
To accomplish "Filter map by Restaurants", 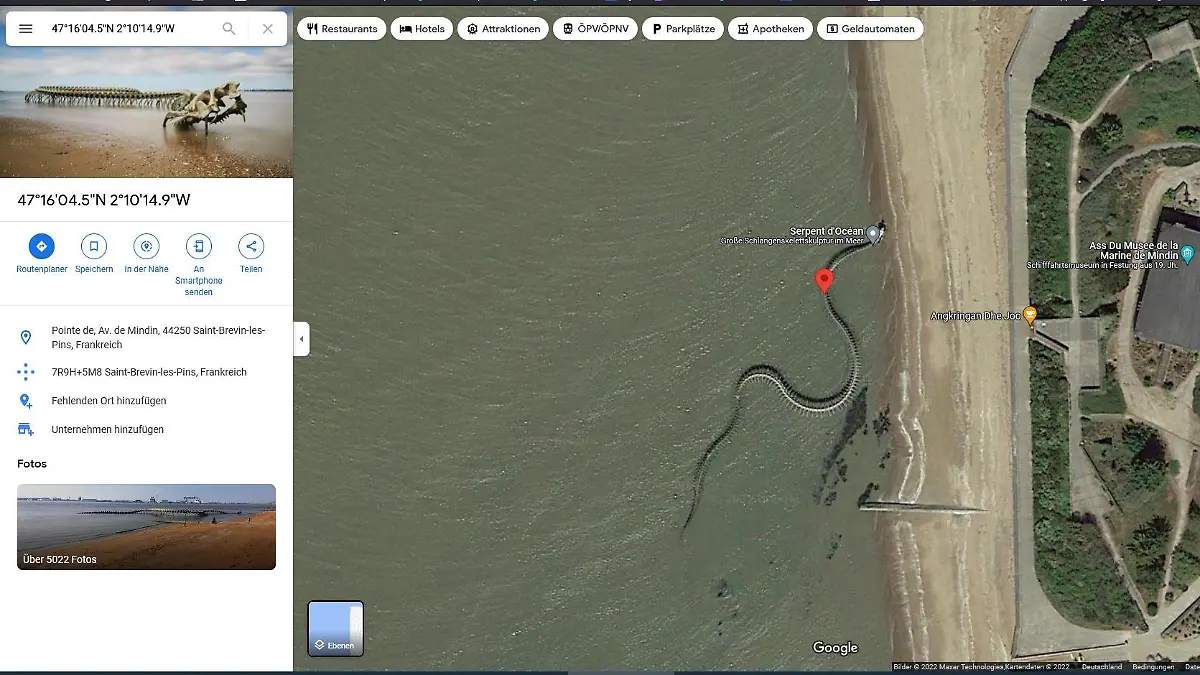I will 342,29.
